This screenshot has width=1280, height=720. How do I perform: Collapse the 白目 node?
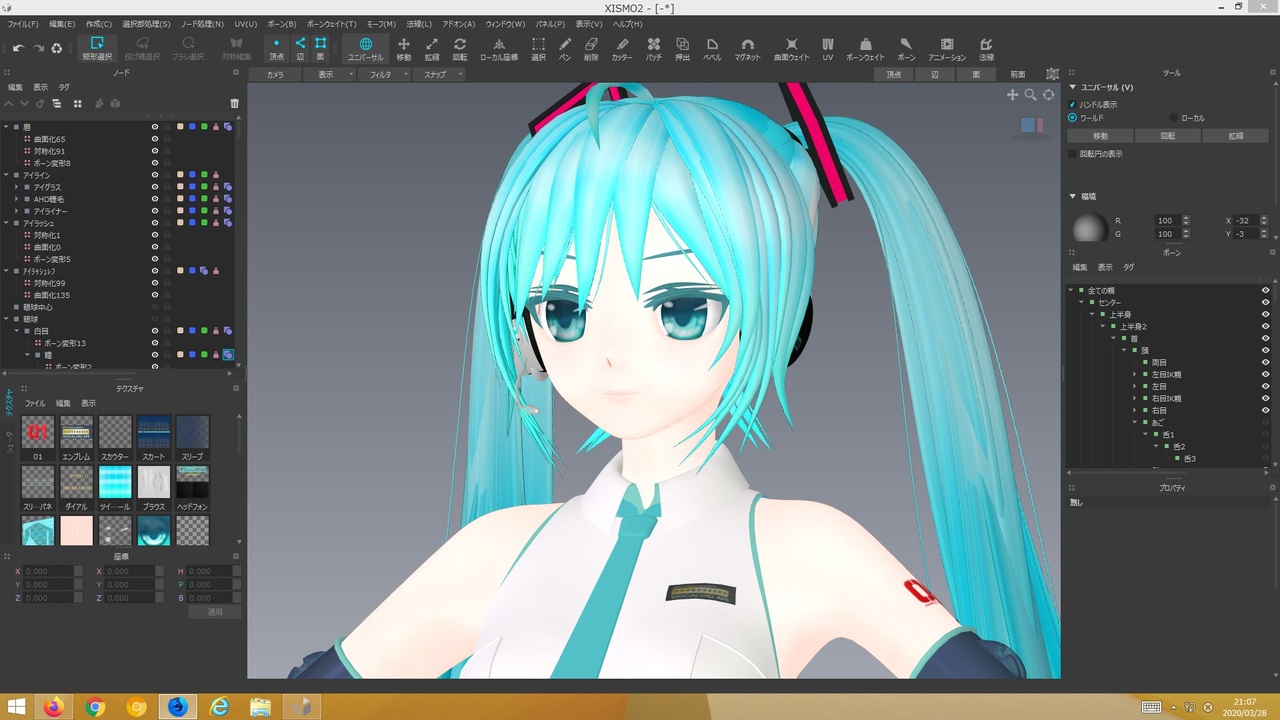pos(17,331)
